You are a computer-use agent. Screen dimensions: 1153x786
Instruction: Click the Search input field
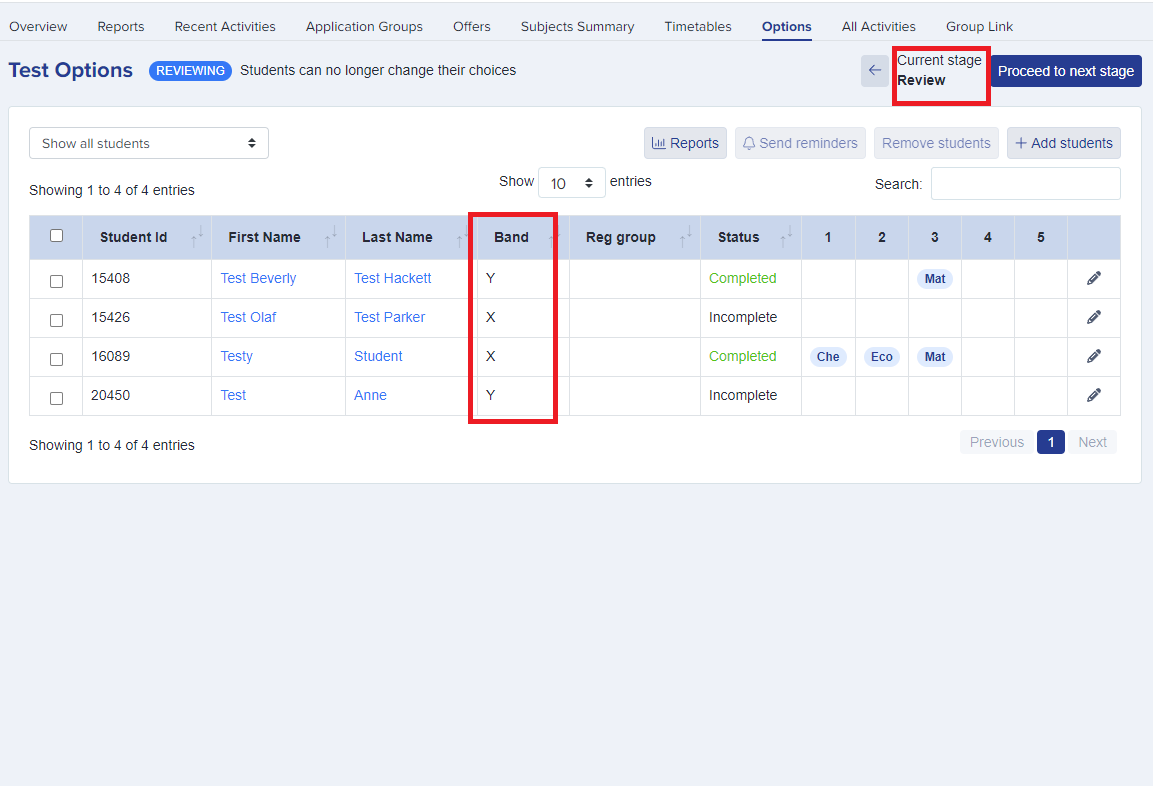coord(1025,184)
